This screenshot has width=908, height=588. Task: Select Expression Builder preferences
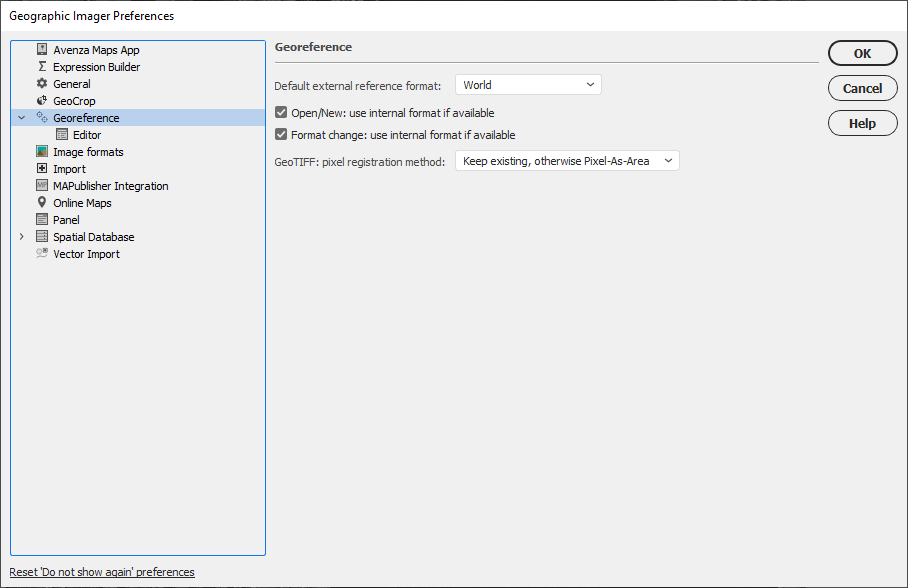(97, 67)
